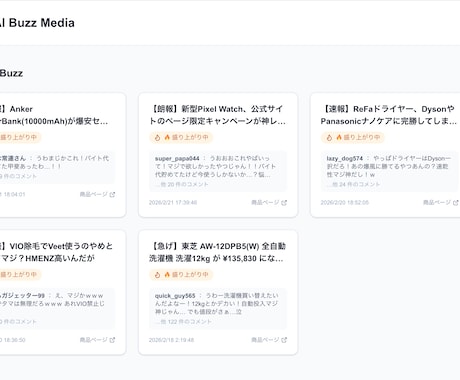This screenshot has height=380, width=460.
Task: Show 他 122 件のコメント on Toshiba washer card
Action: click(x=183, y=322)
